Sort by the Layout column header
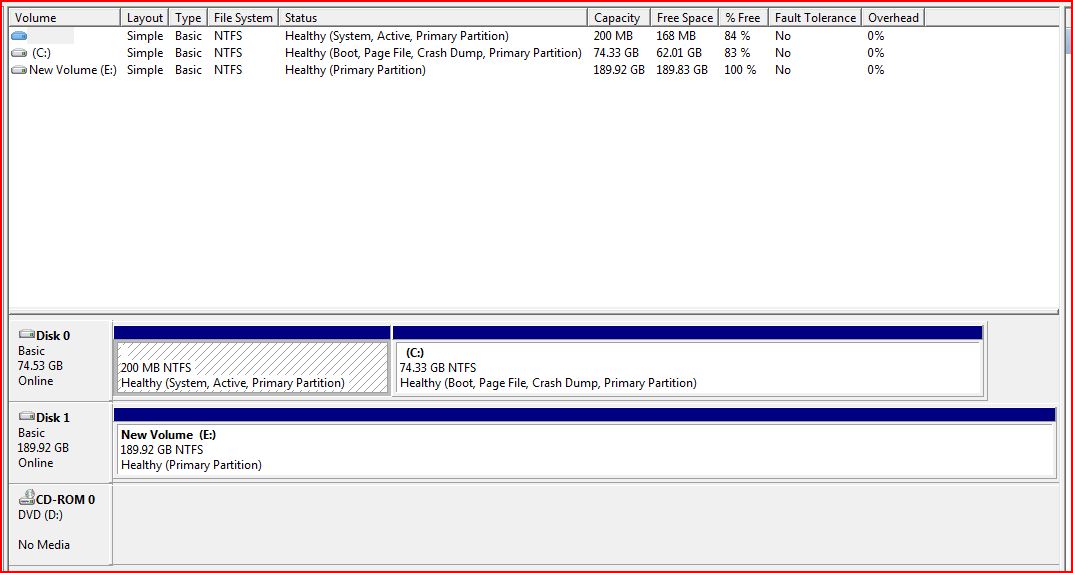This screenshot has width=1073, height=573. coord(145,18)
